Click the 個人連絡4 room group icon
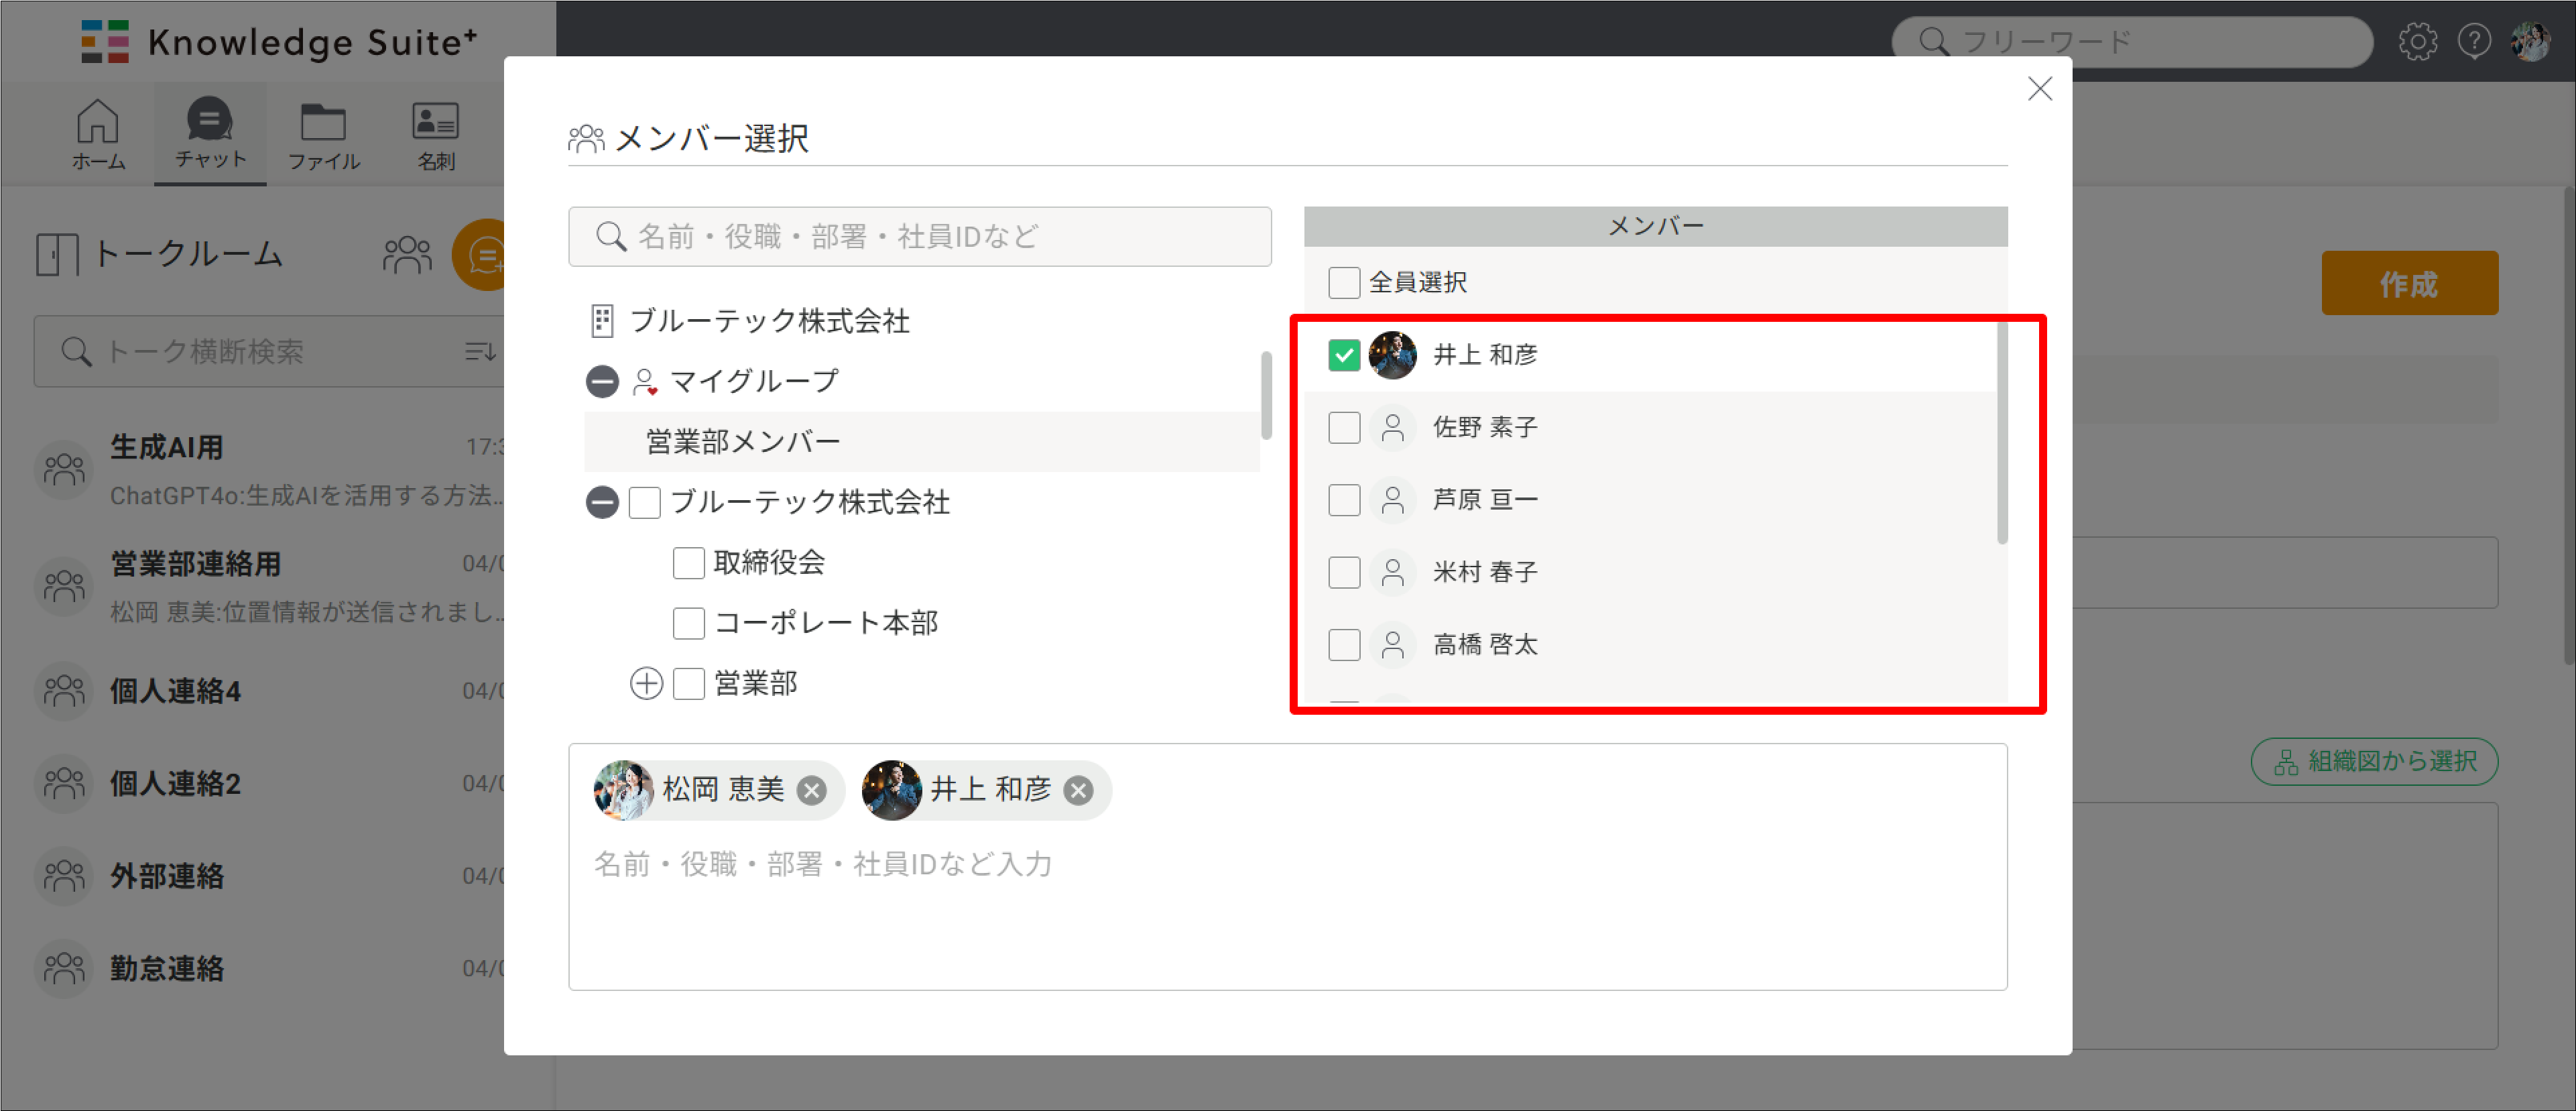Viewport: 2576px width, 1111px height. click(x=64, y=691)
